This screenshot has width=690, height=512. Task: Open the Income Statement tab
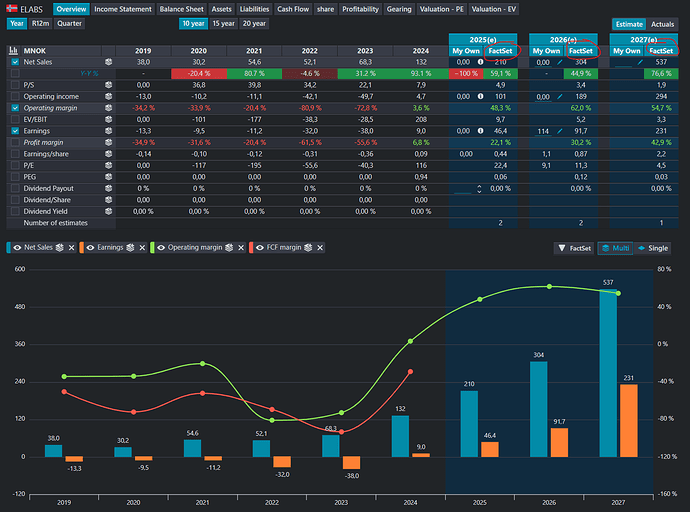pyautogui.click(x=123, y=9)
